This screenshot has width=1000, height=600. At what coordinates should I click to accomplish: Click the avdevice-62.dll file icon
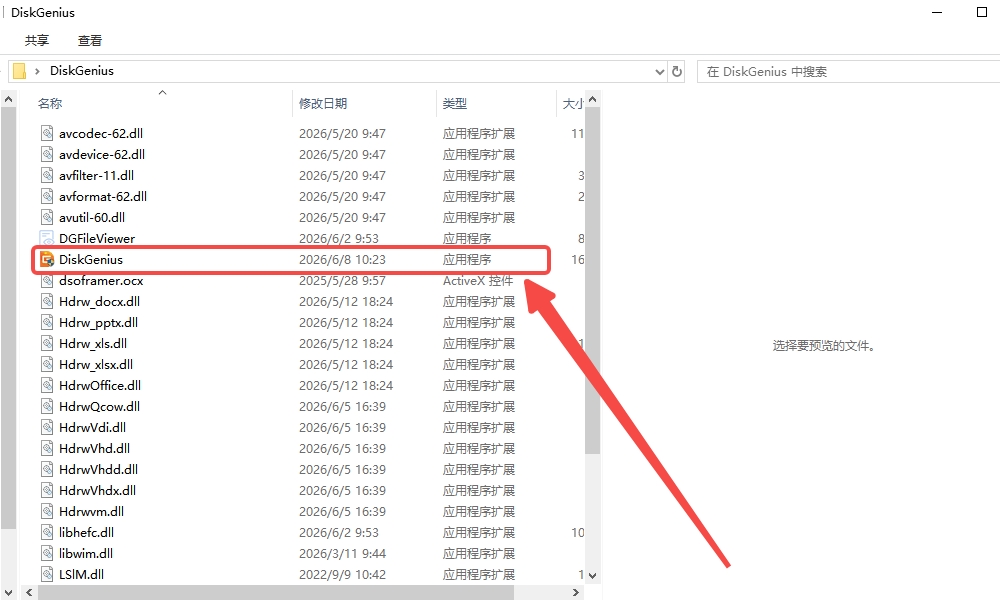point(47,154)
